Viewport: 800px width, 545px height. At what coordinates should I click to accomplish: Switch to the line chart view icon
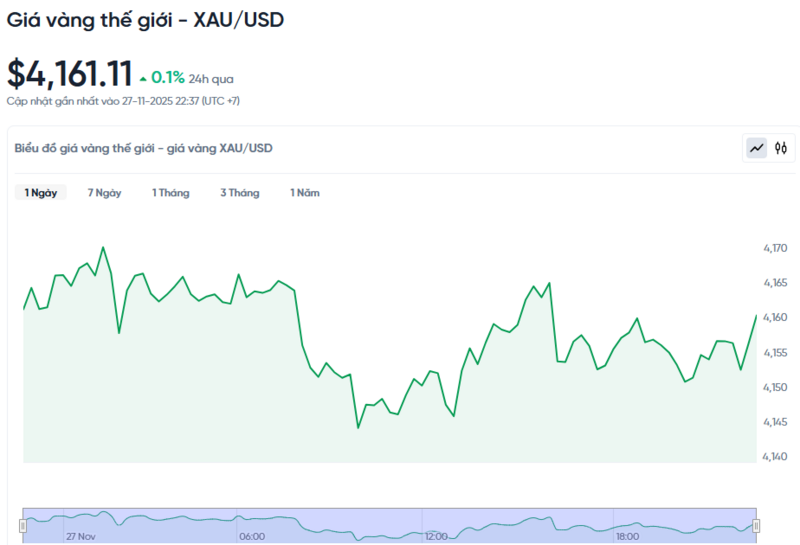757,149
